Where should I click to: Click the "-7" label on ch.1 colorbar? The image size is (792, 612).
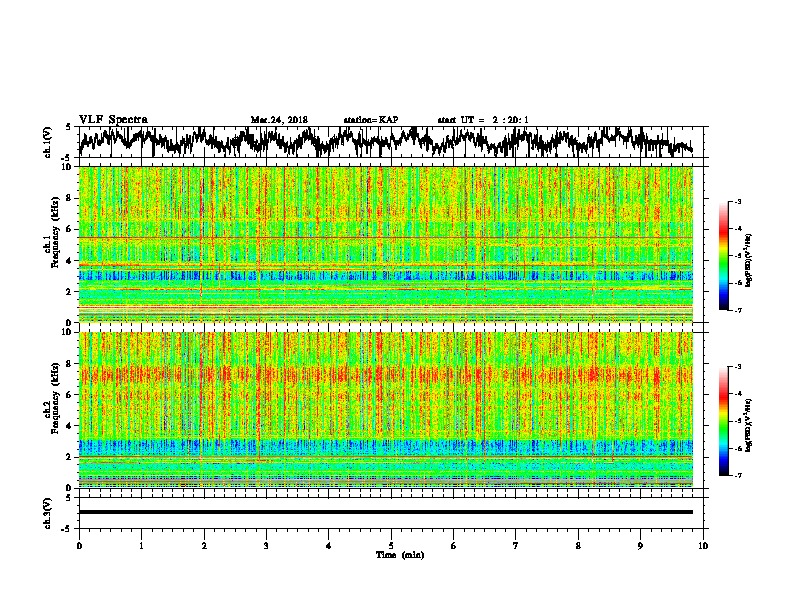tap(738, 310)
